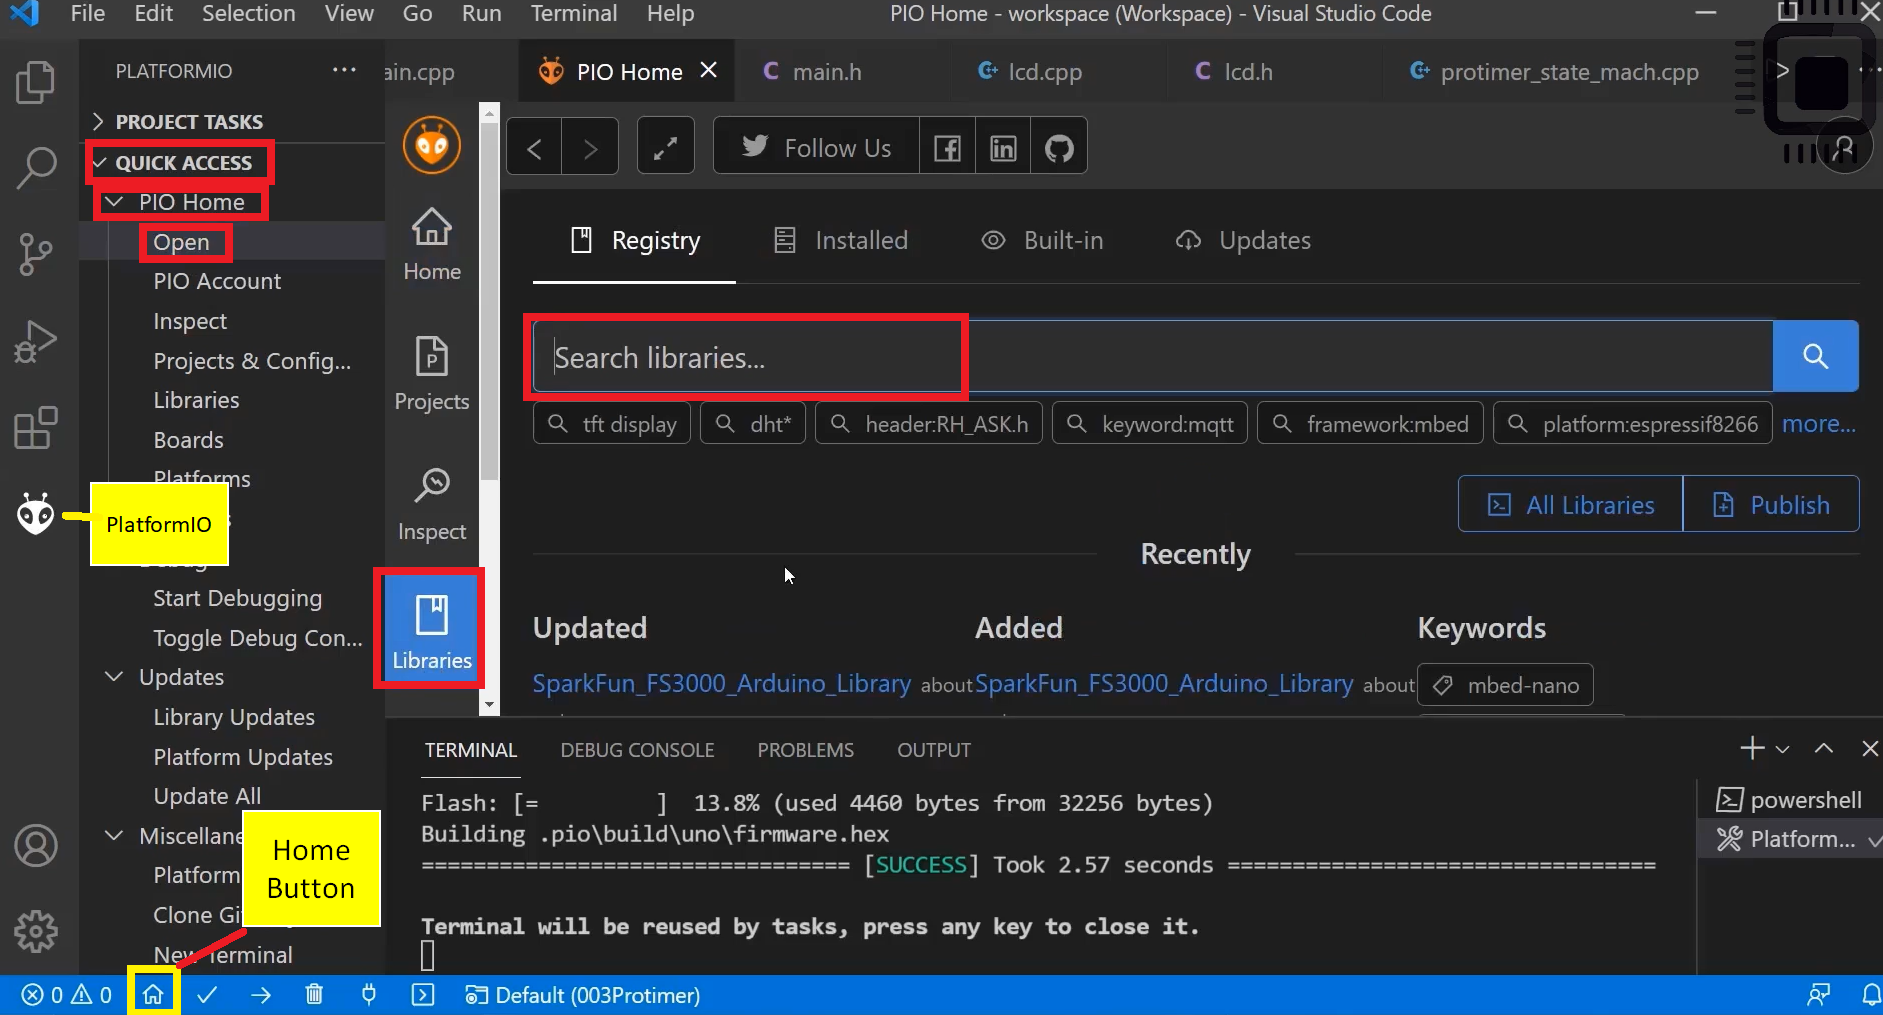
Task: Click PlatformIO Home button in status bar
Action: coord(153,995)
